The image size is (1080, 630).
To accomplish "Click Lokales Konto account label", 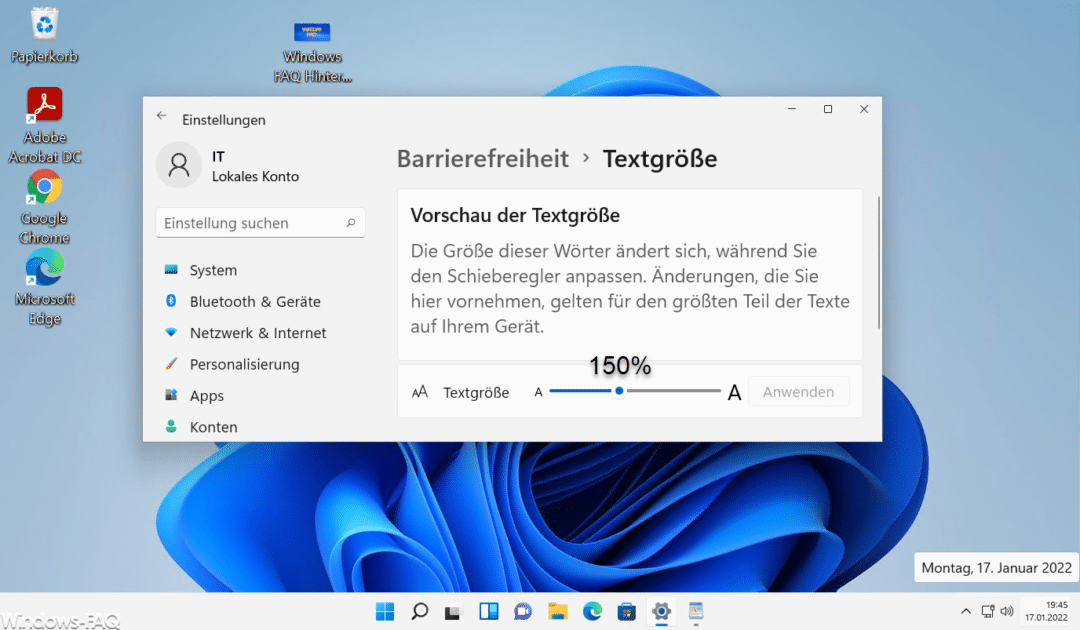I will tap(256, 176).
